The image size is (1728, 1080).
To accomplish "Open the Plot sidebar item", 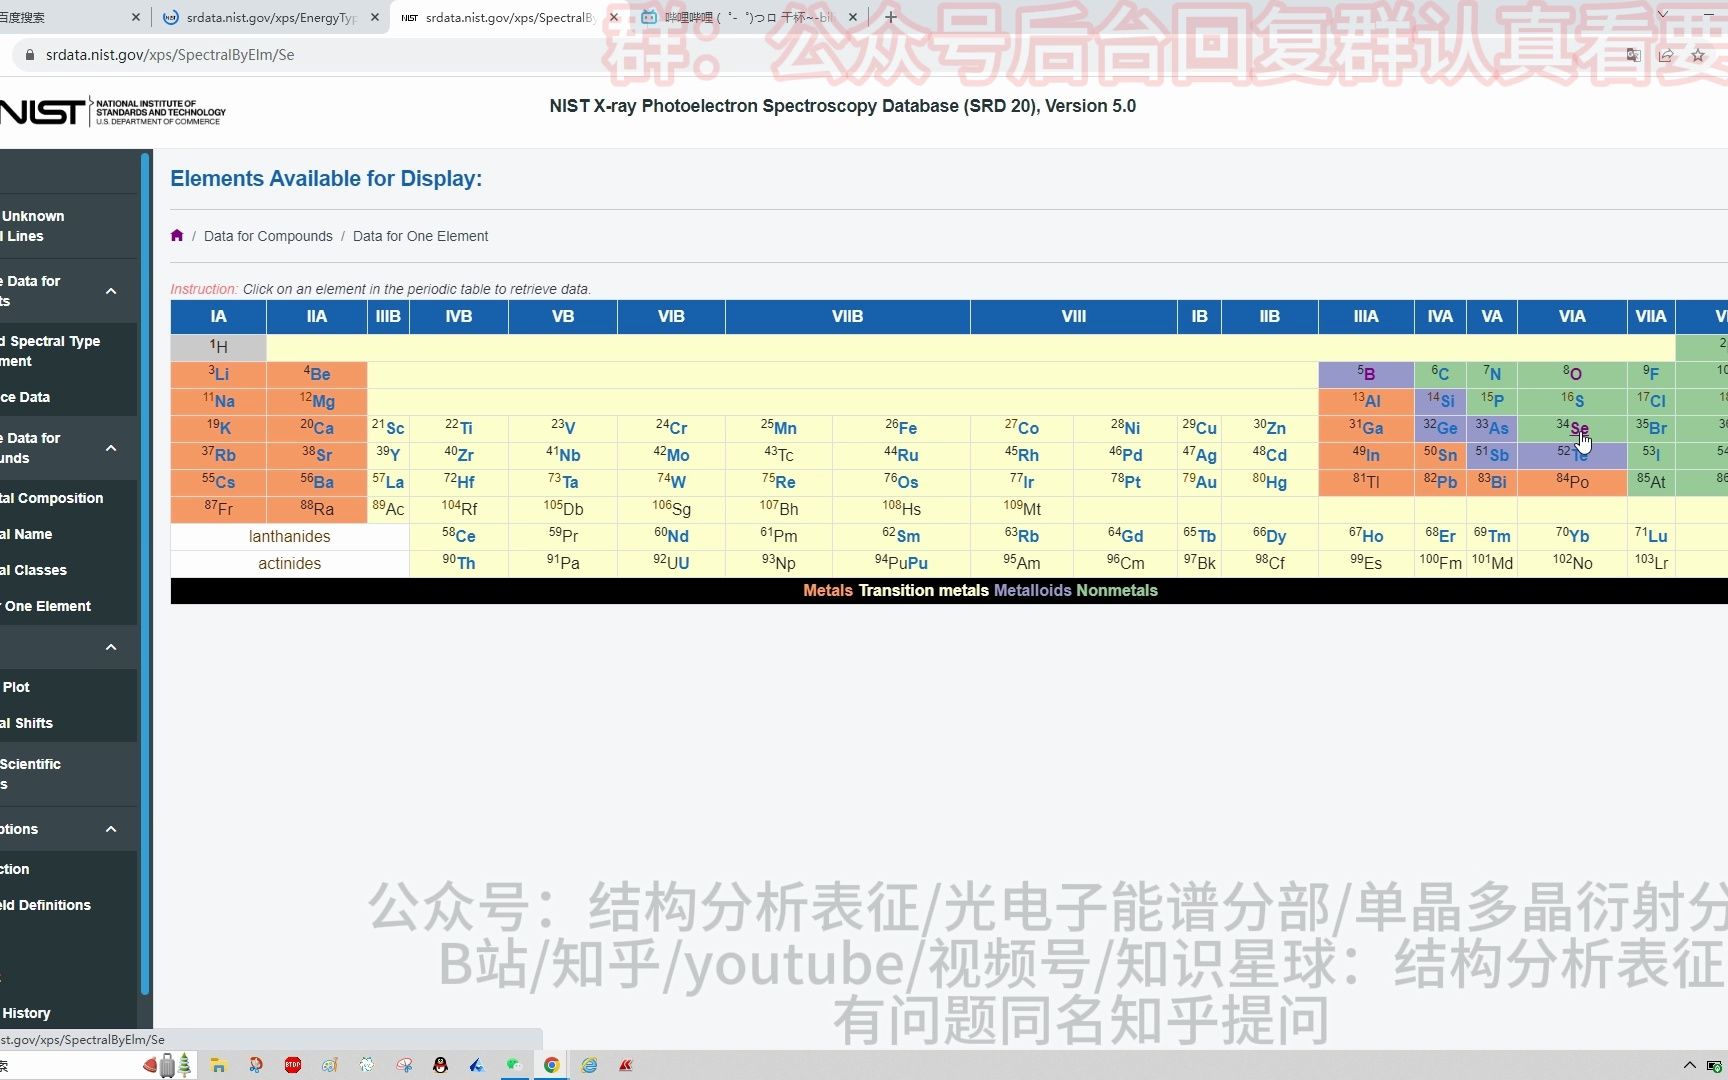I will click(x=68, y=687).
